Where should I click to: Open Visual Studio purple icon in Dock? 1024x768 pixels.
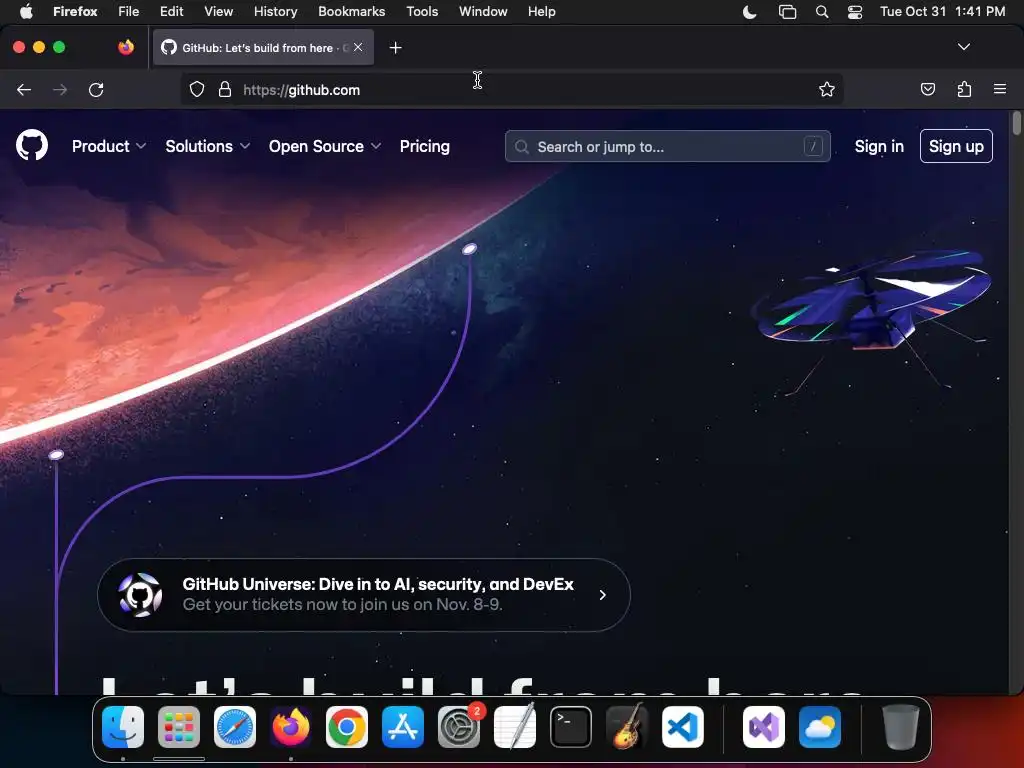(x=764, y=727)
